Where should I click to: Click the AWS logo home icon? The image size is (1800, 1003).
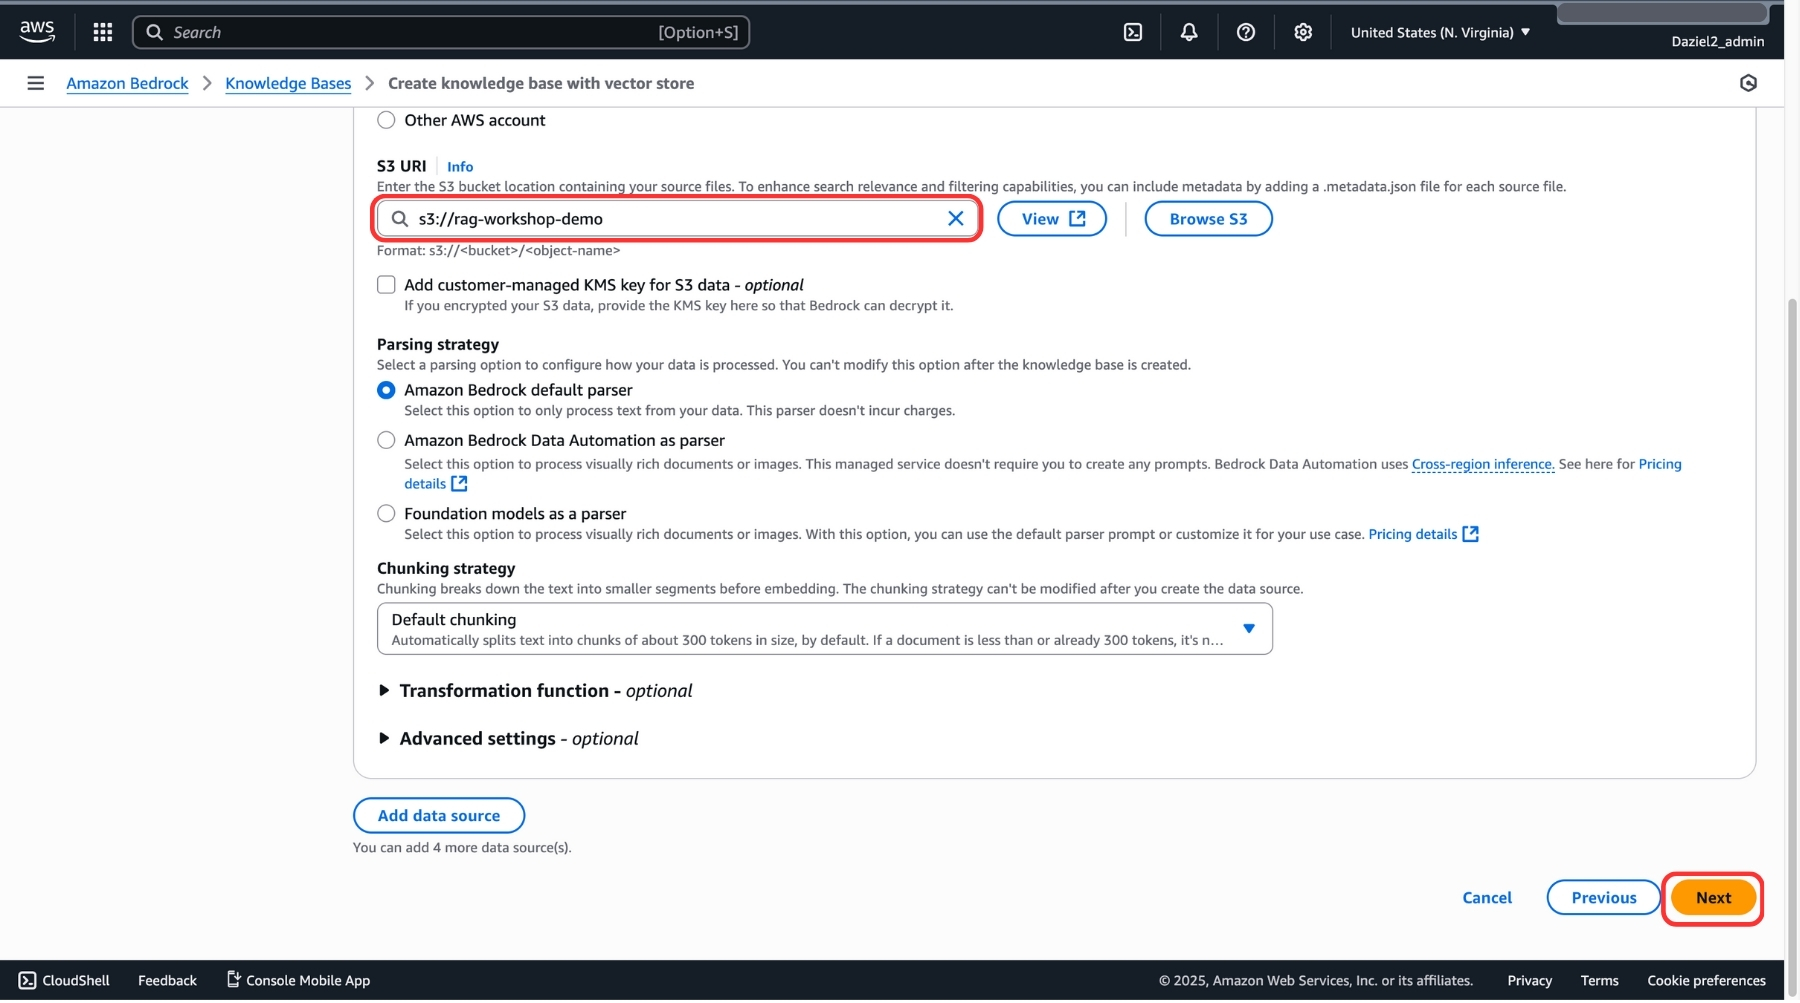coord(37,31)
